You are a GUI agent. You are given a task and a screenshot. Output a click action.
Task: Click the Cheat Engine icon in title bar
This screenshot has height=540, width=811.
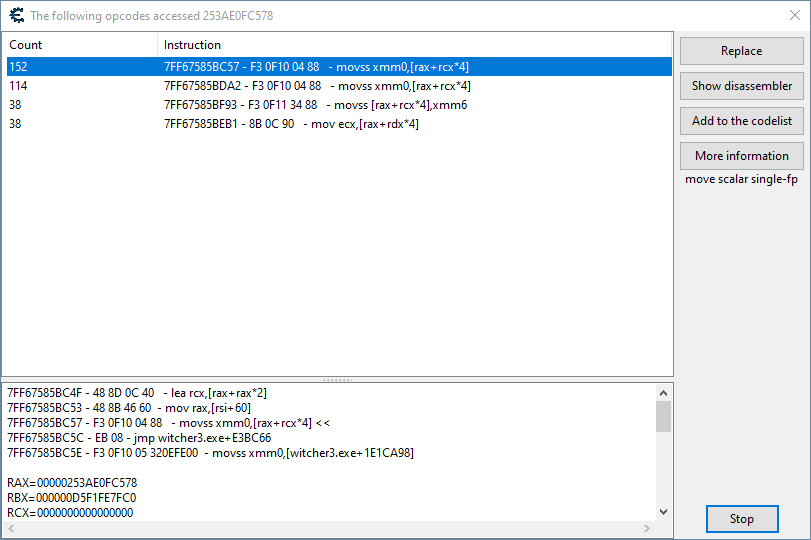pyautogui.click(x=16, y=15)
